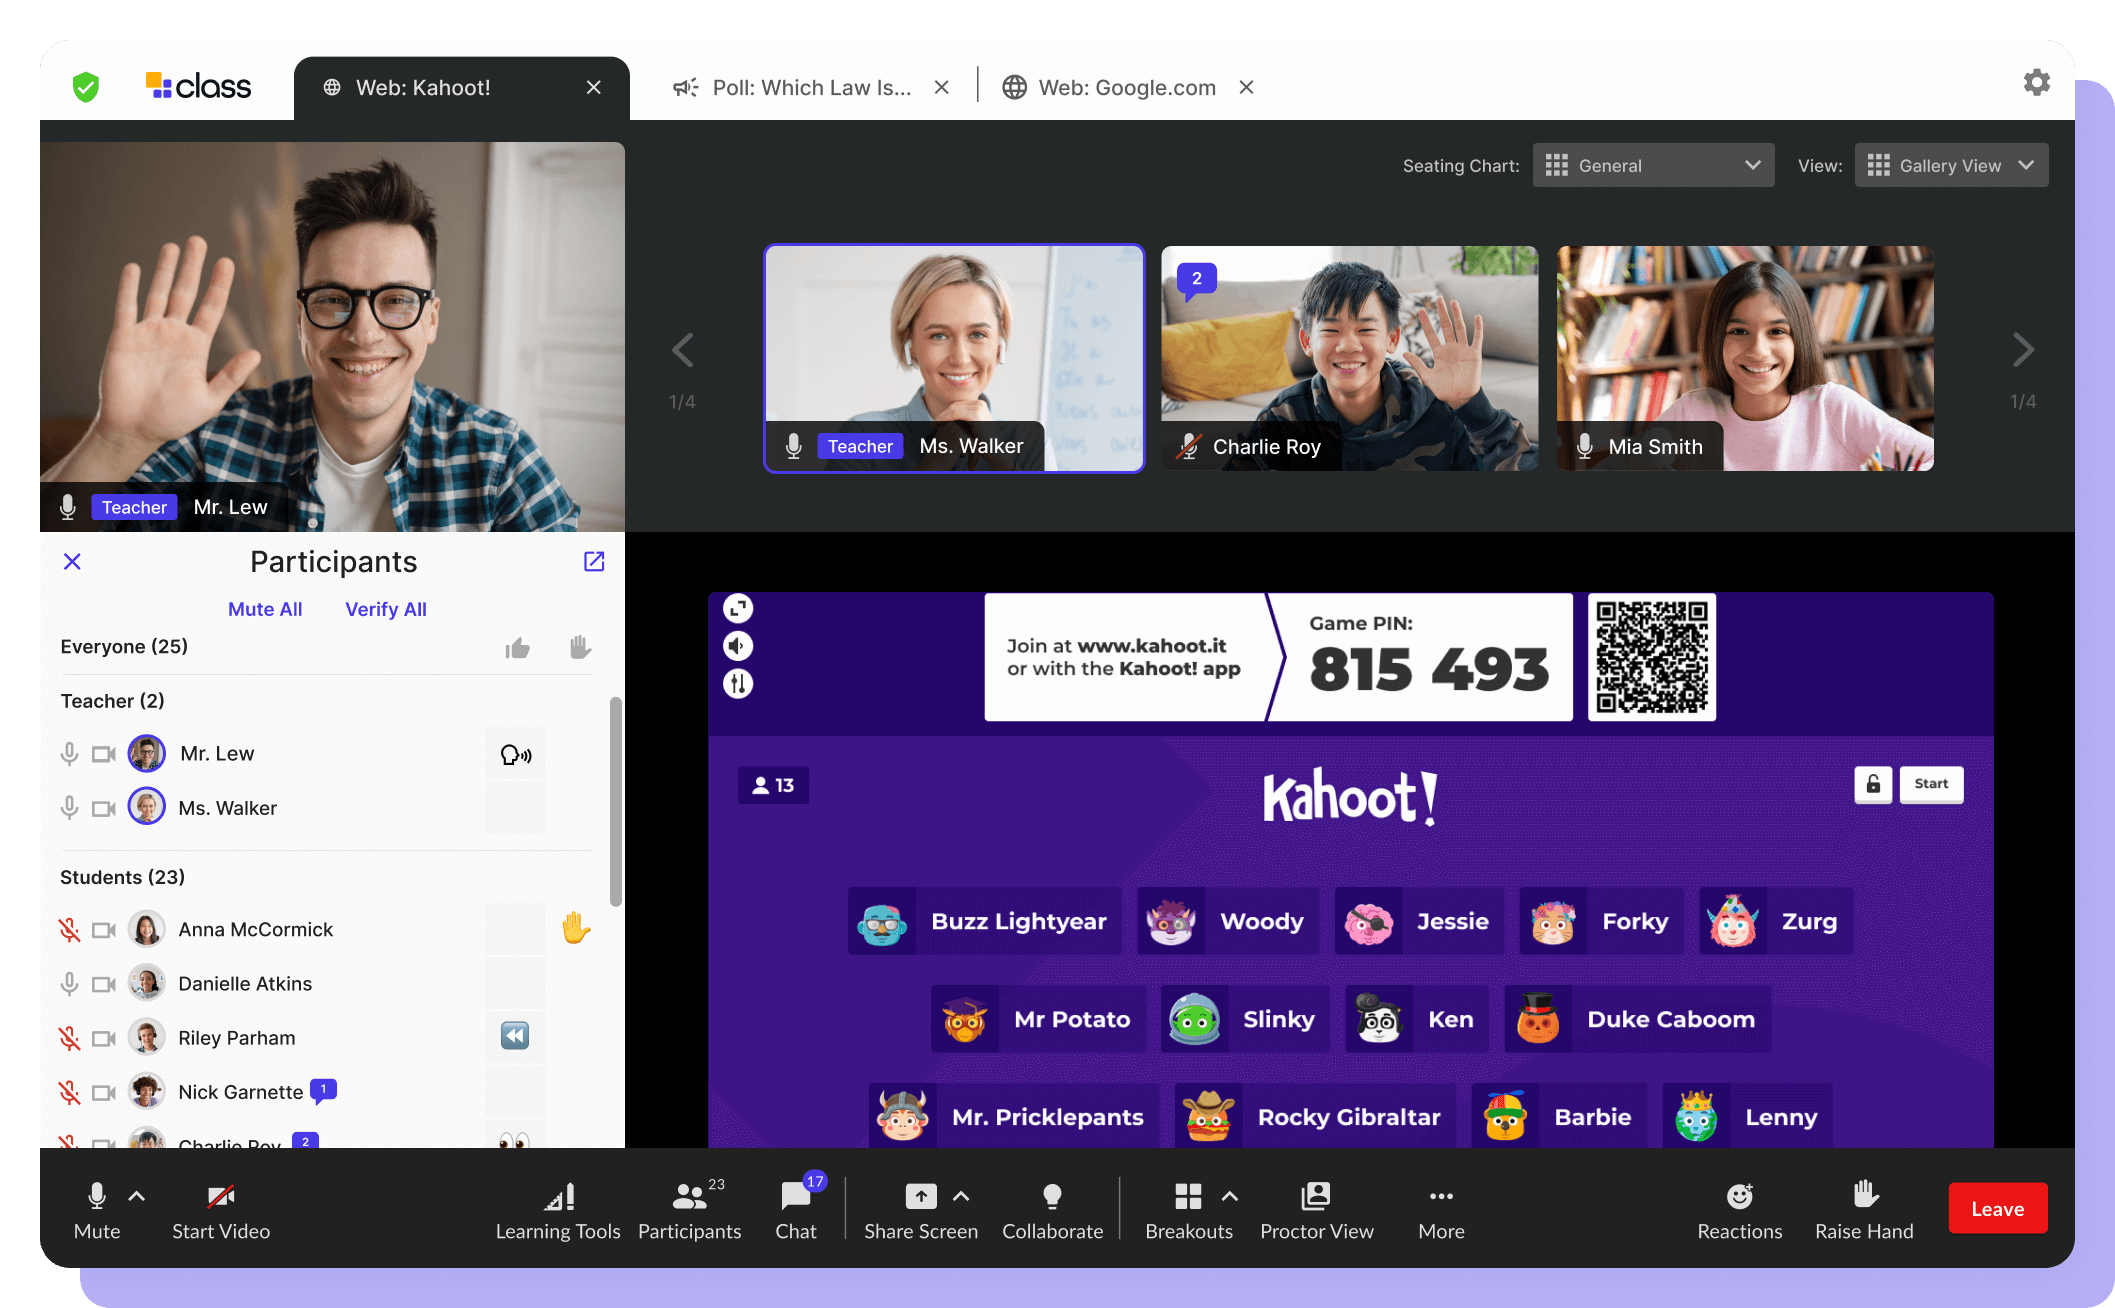Unmute Nick Garnette's microphone
Image resolution: width=2115 pixels, height=1308 pixels.
pyautogui.click(x=69, y=1092)
